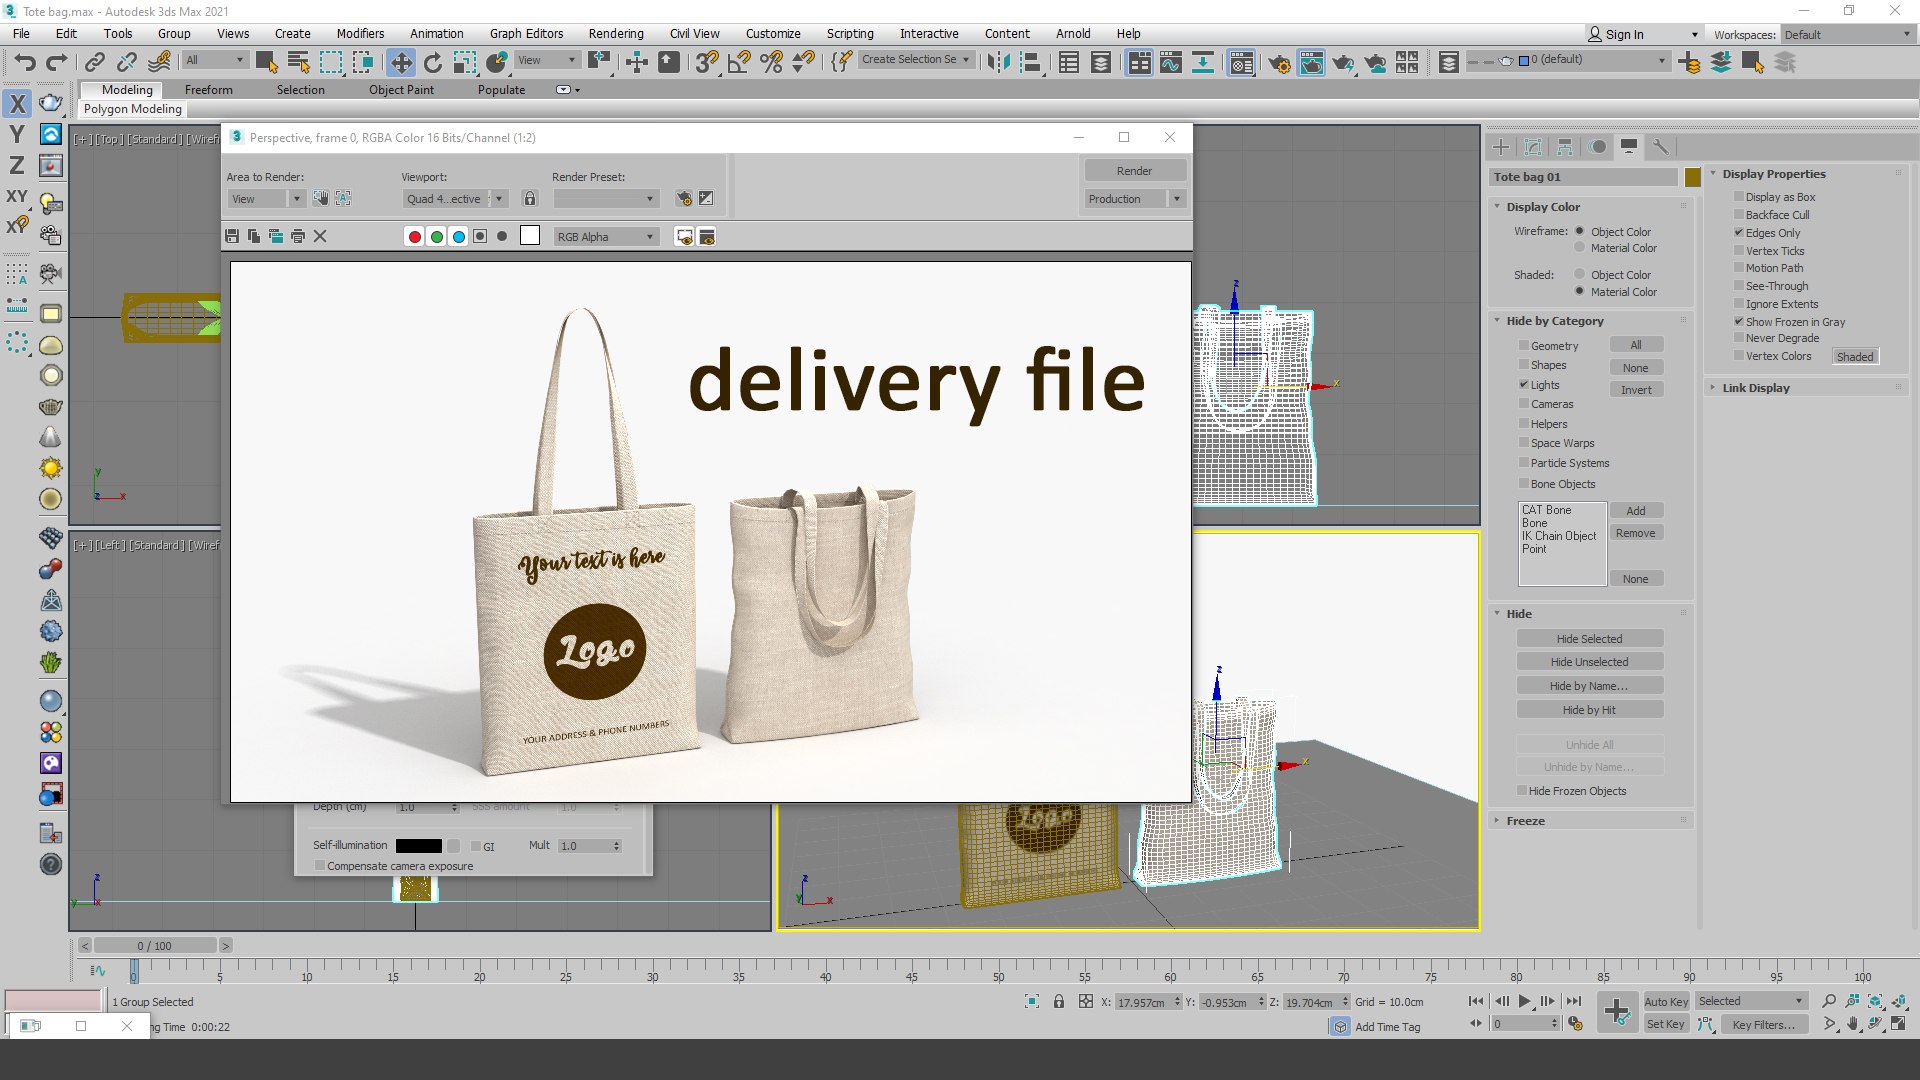Viewport: 1920px width, 1080px height.
Task: Open the Render Setup teapot icon
Action: coord(1279,63)
